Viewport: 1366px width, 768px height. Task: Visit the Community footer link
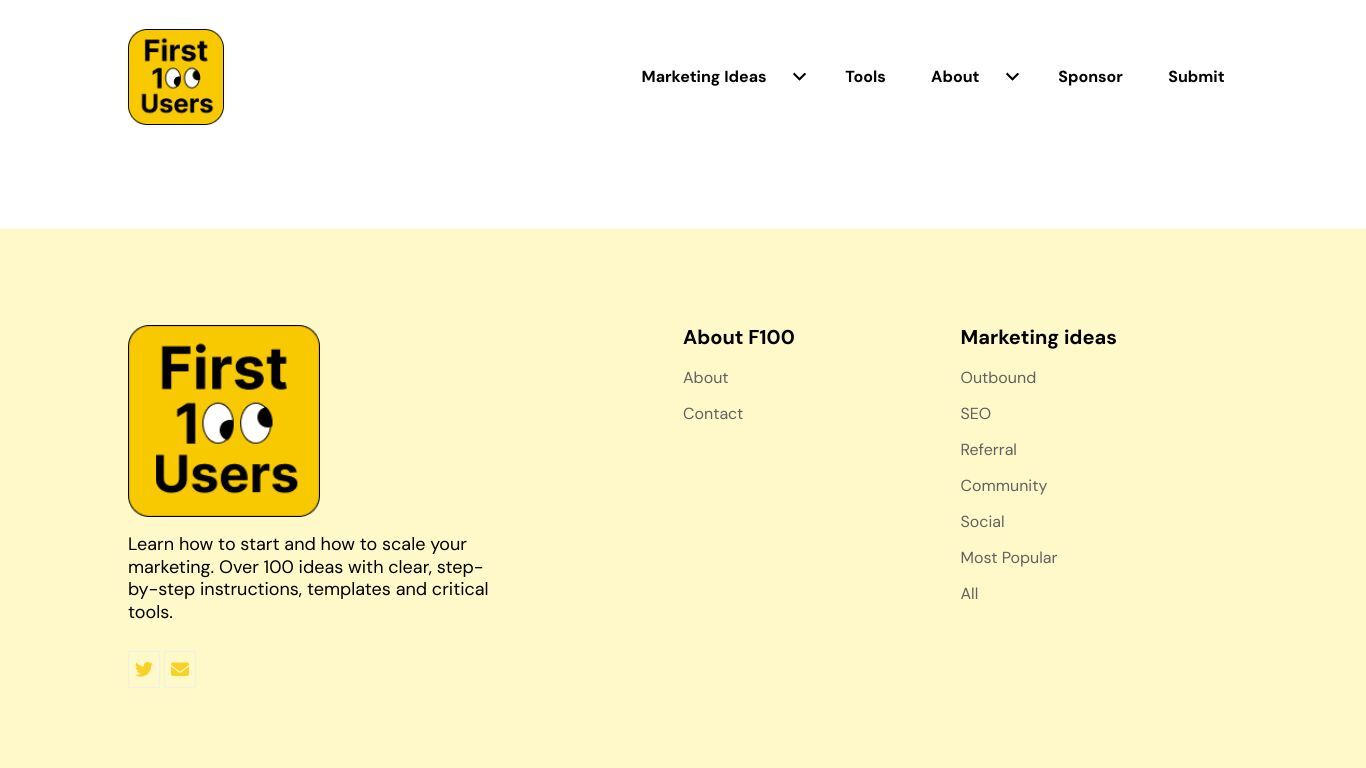pos(1004,486)
